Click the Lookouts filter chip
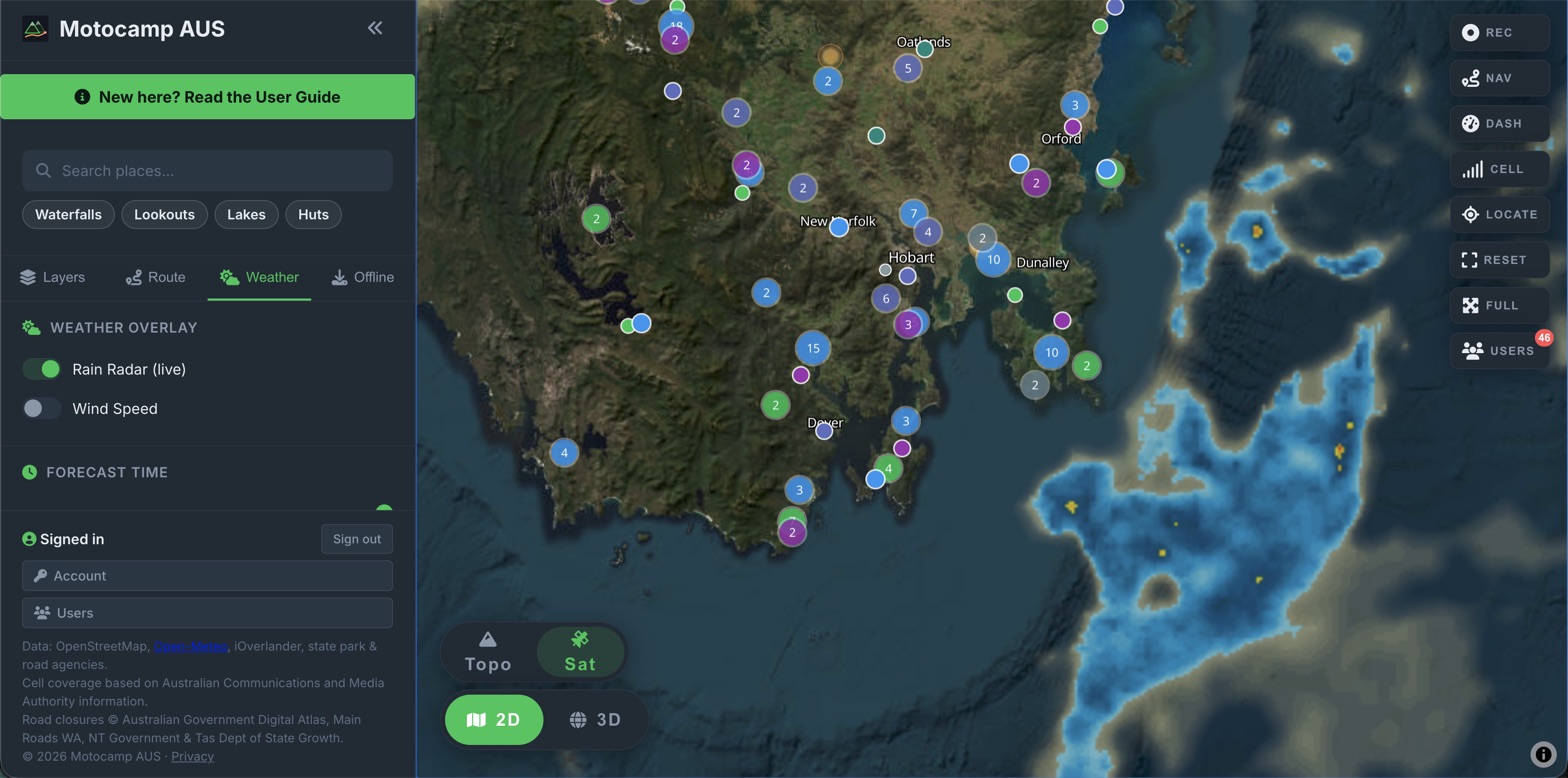This screenshot has width=1568, height=778. point(165,214)
